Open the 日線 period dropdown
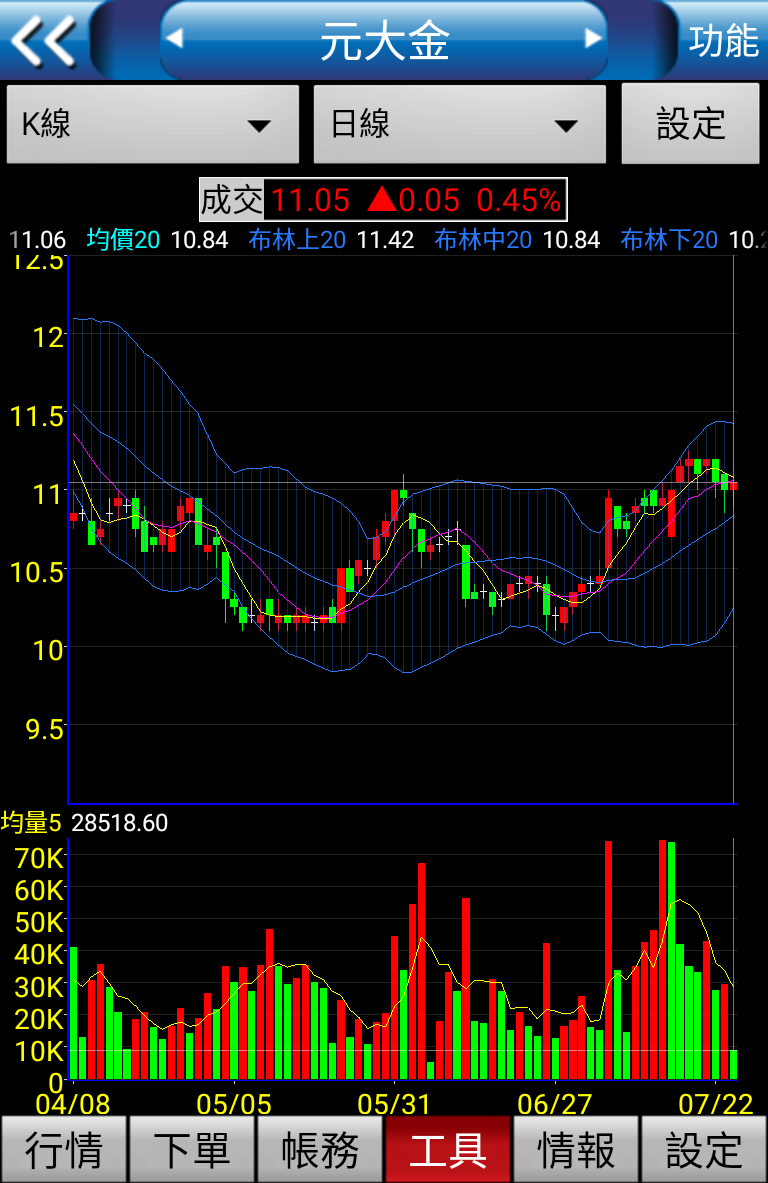The image size is (768, 1183). (x=459, y=124)
